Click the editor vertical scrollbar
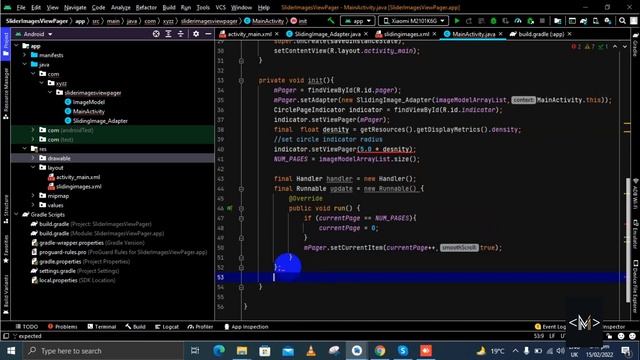This screenshot has height=360, width=640. pos(627,241)
